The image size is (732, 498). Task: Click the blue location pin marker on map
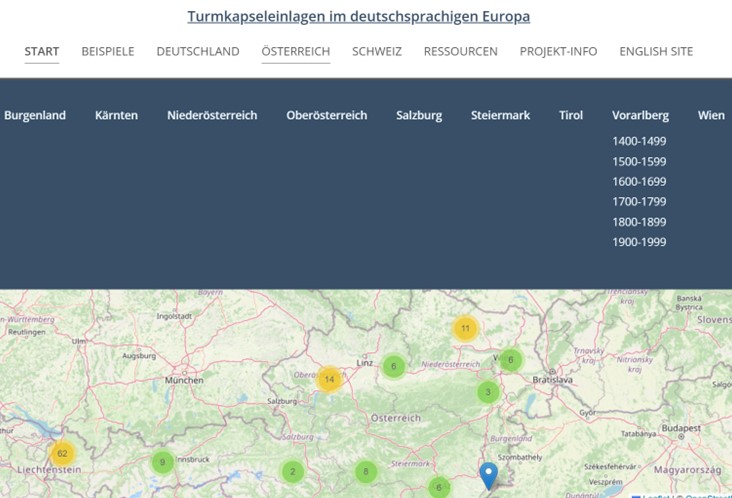pyautogui.click(x=488, y=475)
